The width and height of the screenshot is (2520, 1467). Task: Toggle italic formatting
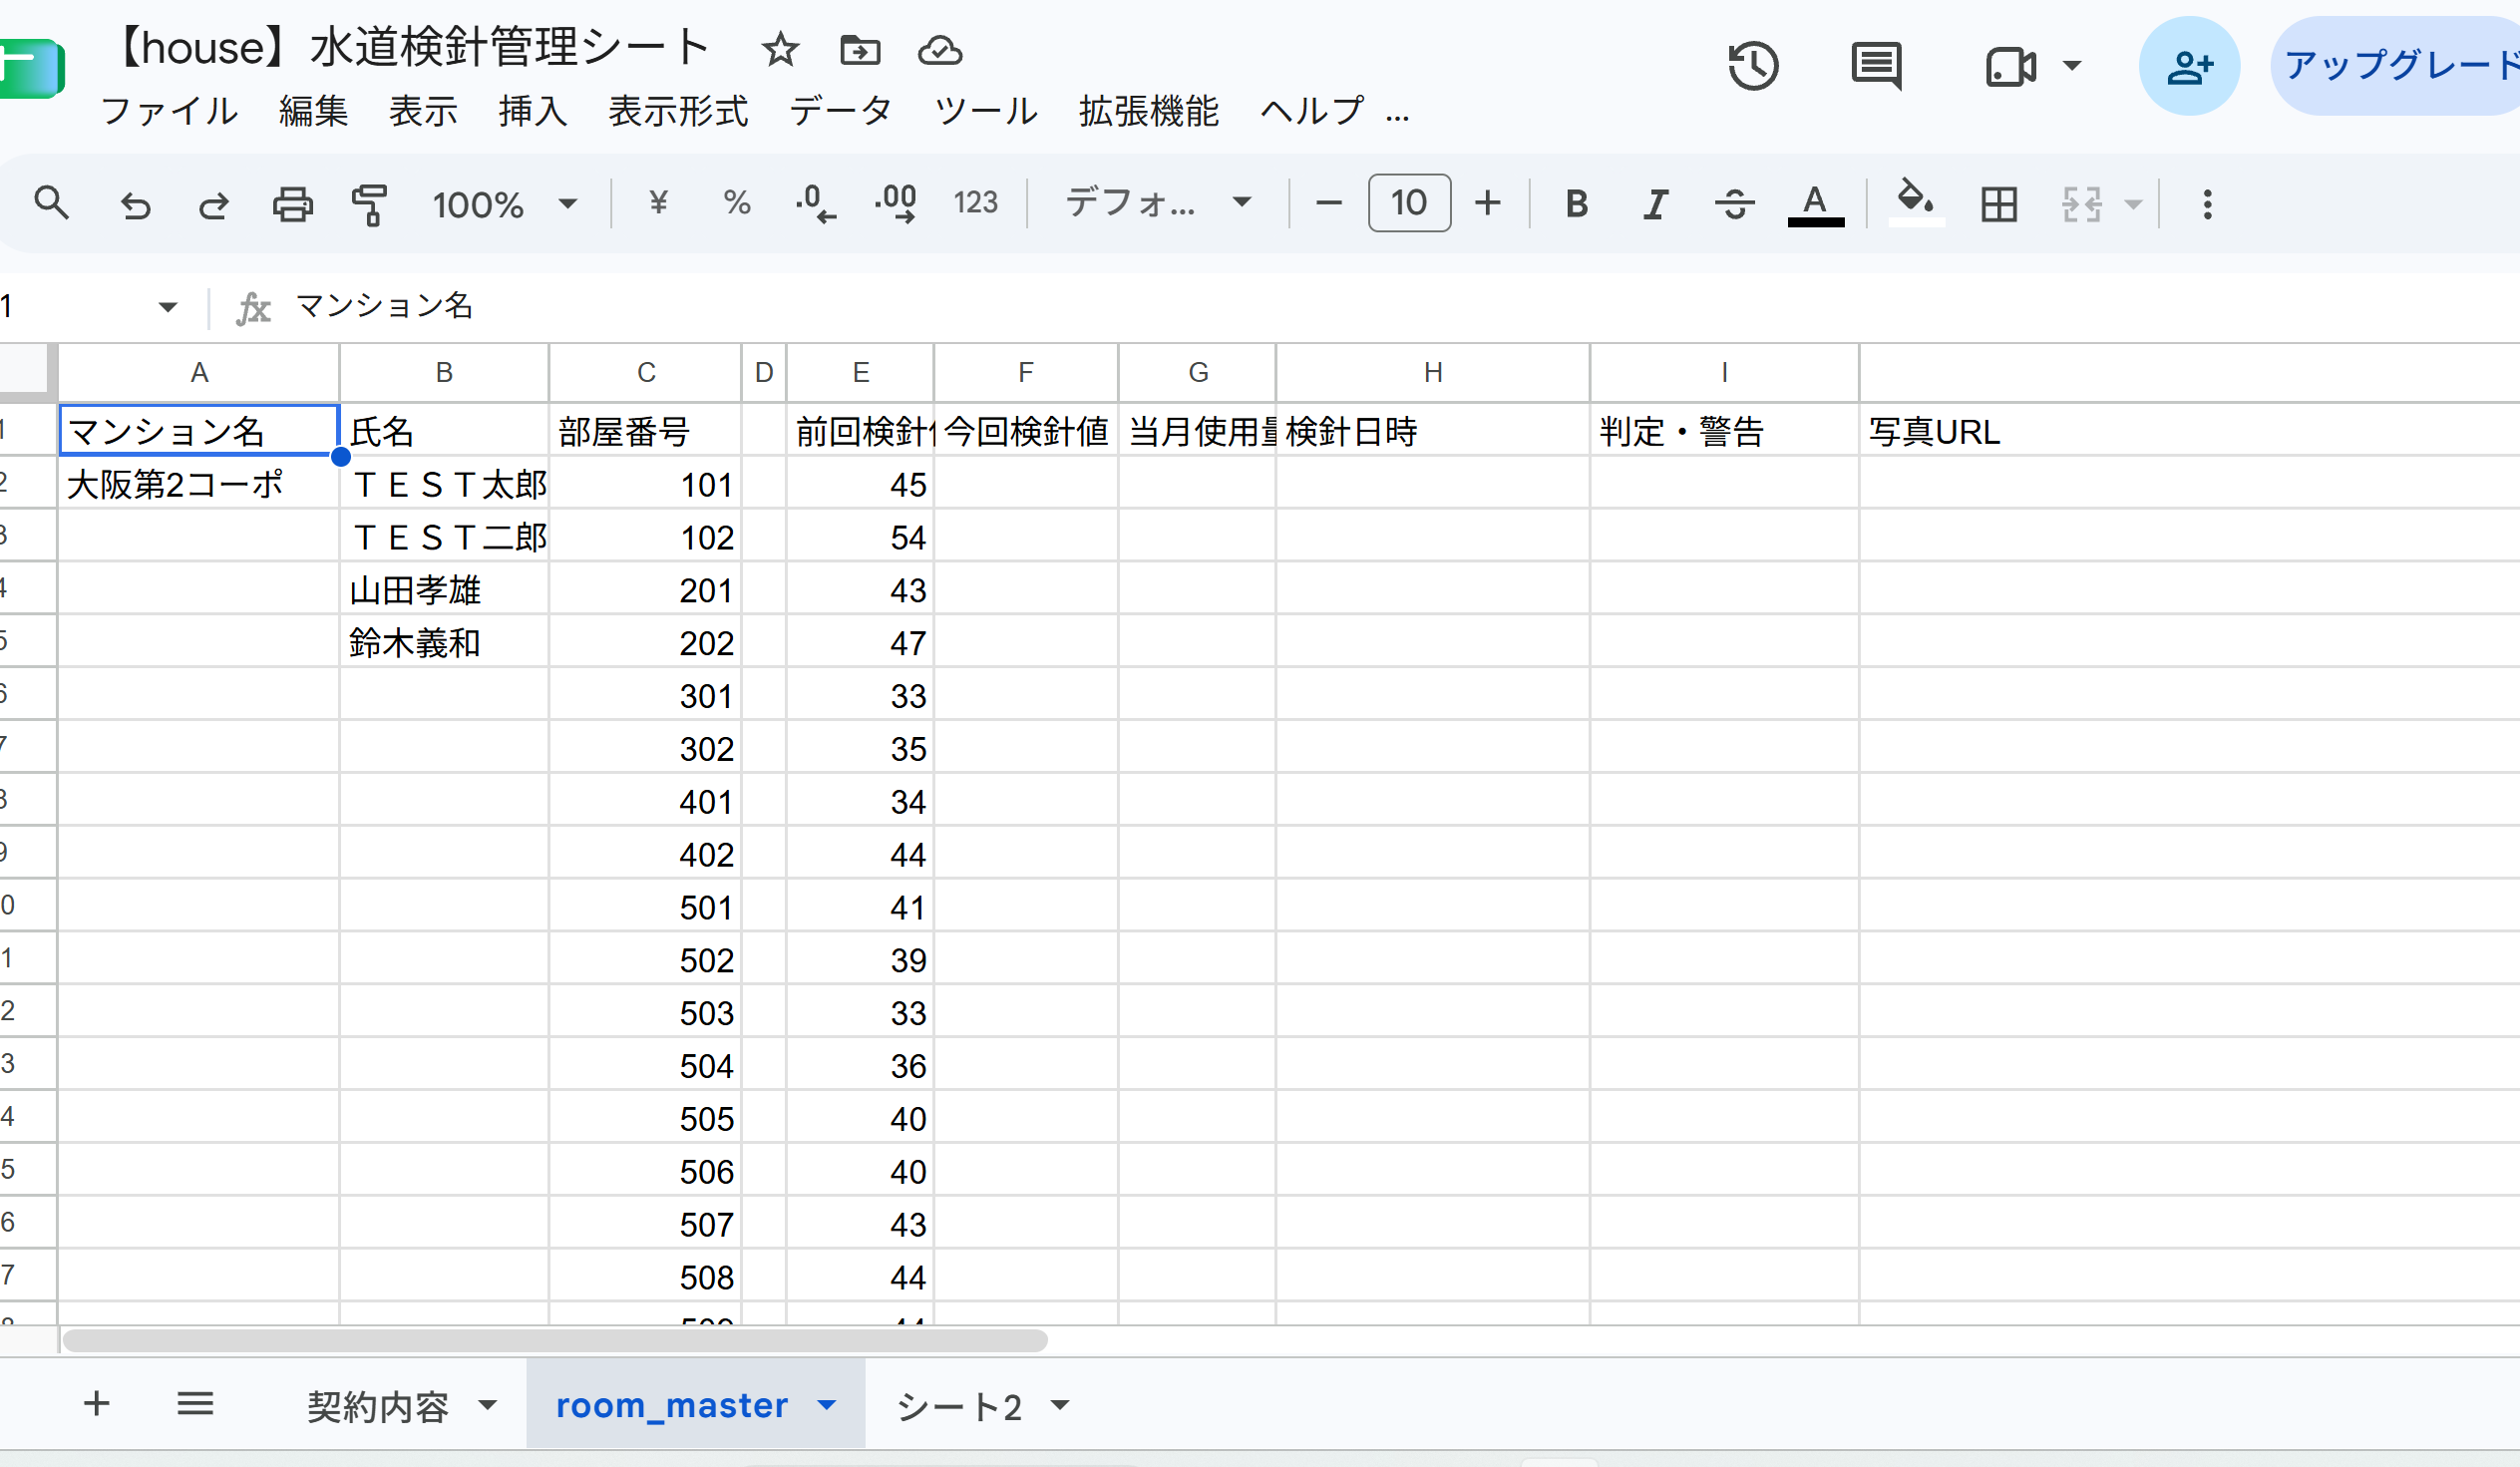(1656, 204)
